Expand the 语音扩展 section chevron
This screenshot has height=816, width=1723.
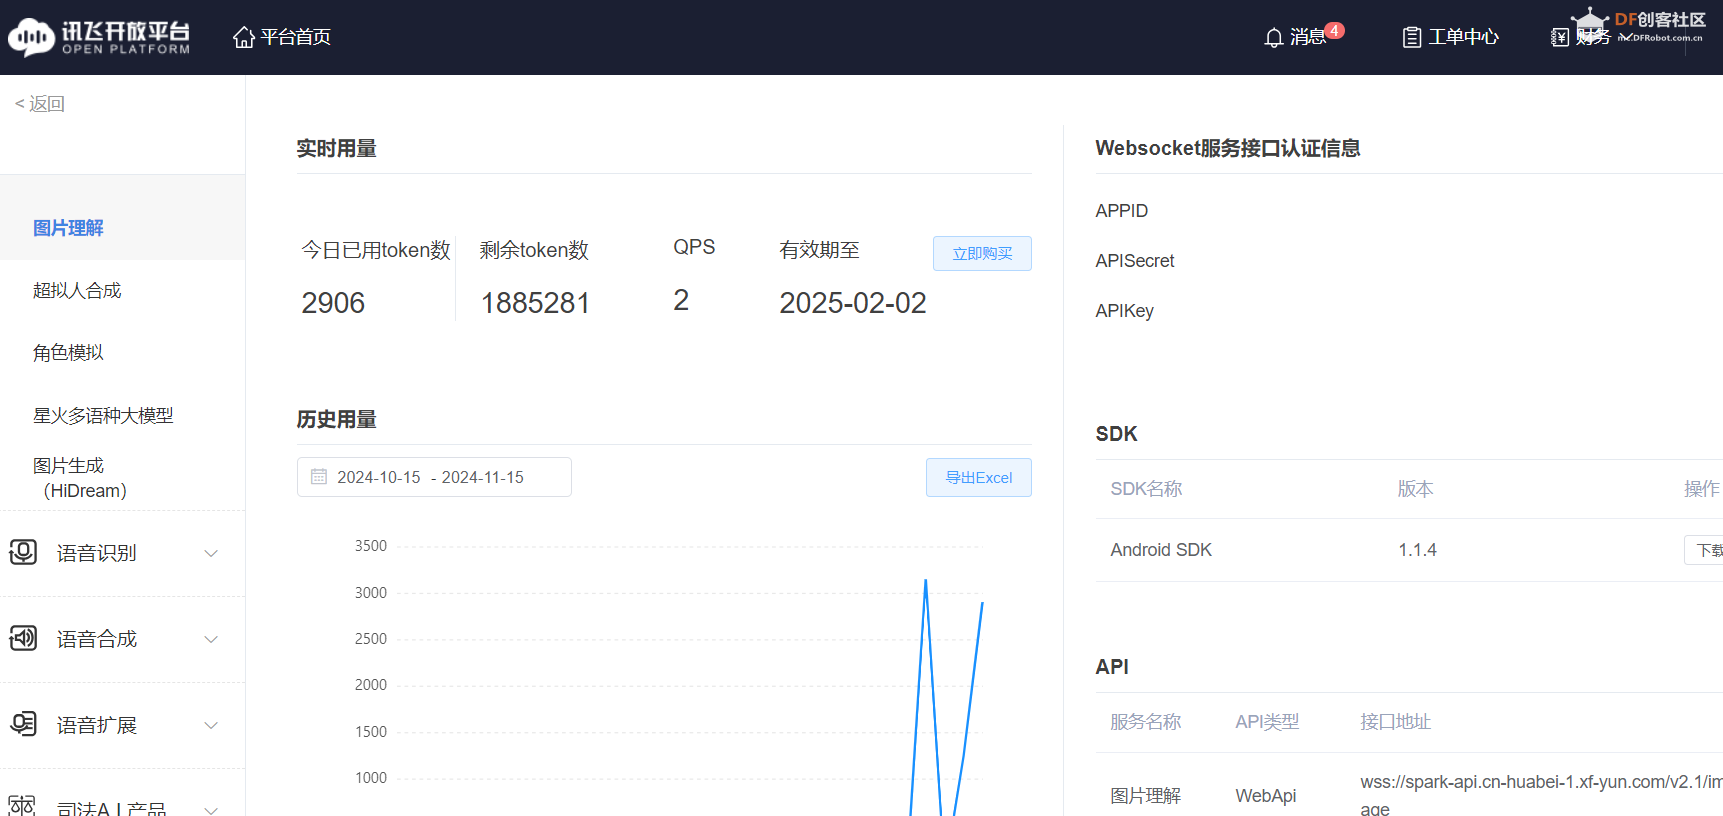tap(211, 725)
